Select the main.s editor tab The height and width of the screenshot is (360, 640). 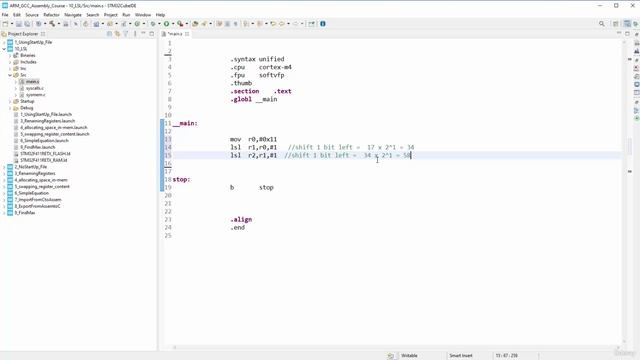click(x=176, y=34)
